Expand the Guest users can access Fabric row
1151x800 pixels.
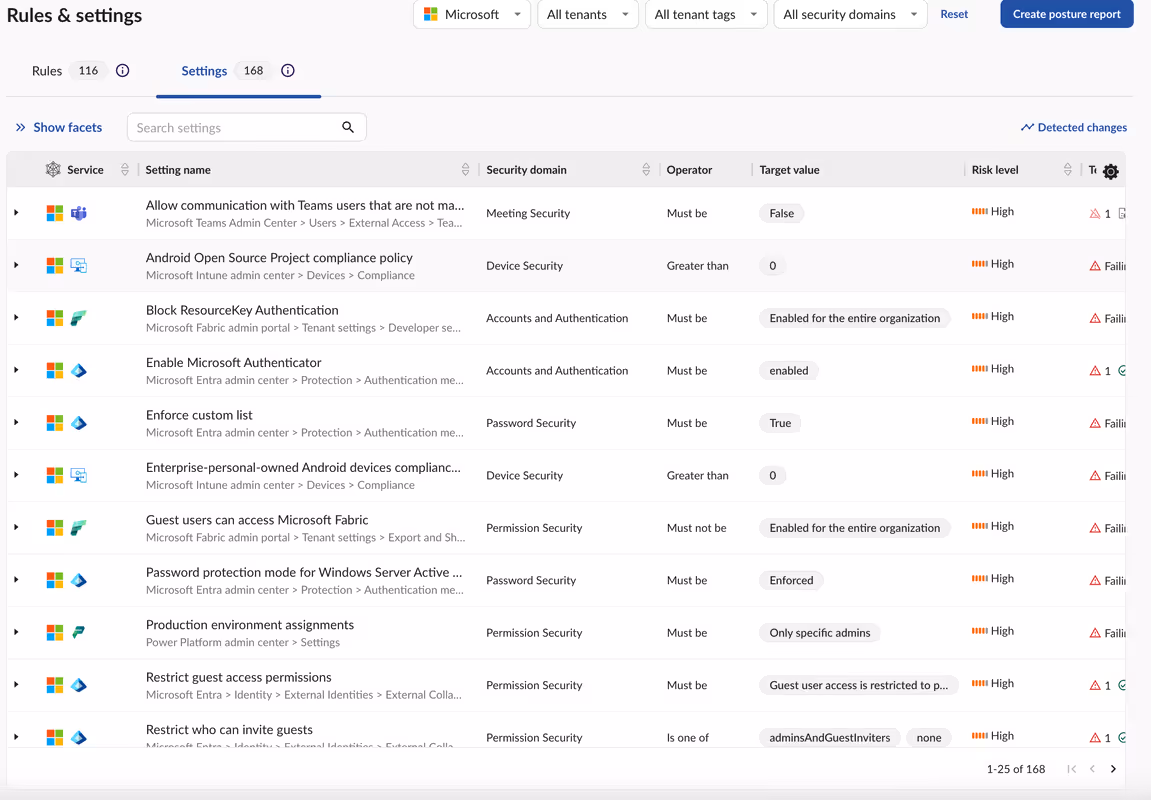pos(16,527)
